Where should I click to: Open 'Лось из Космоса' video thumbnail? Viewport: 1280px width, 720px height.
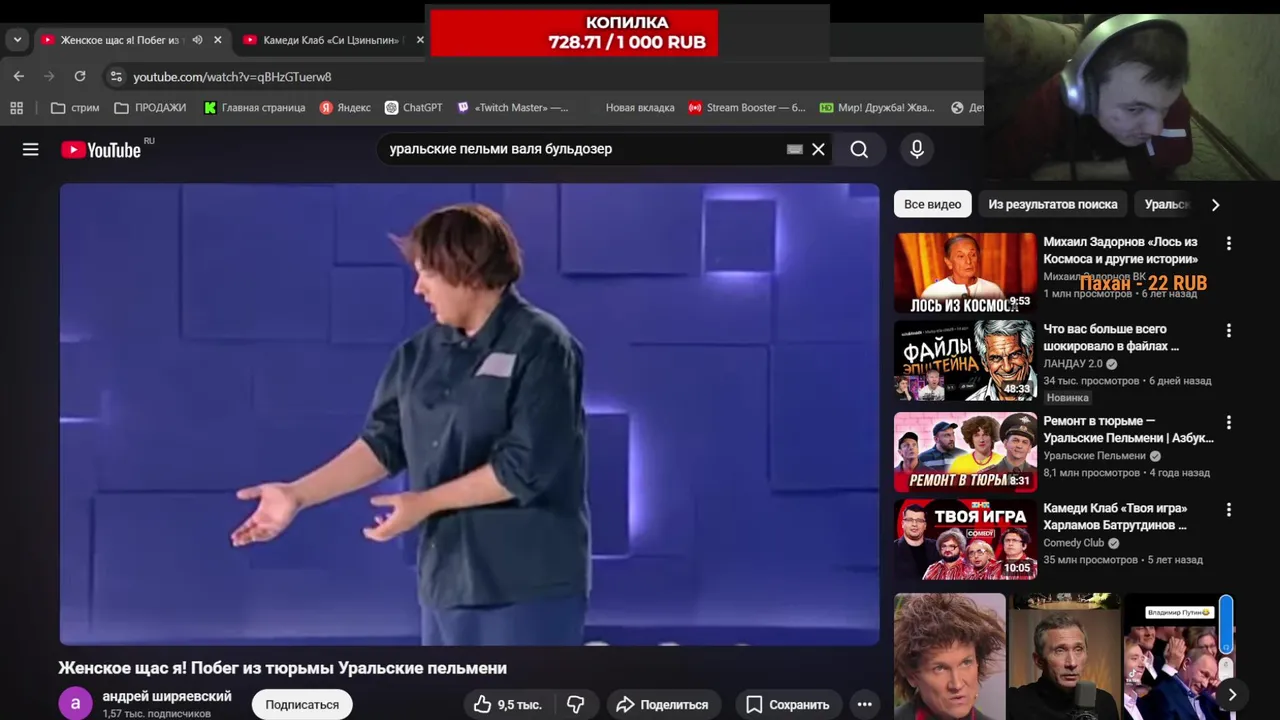point(965,273)
